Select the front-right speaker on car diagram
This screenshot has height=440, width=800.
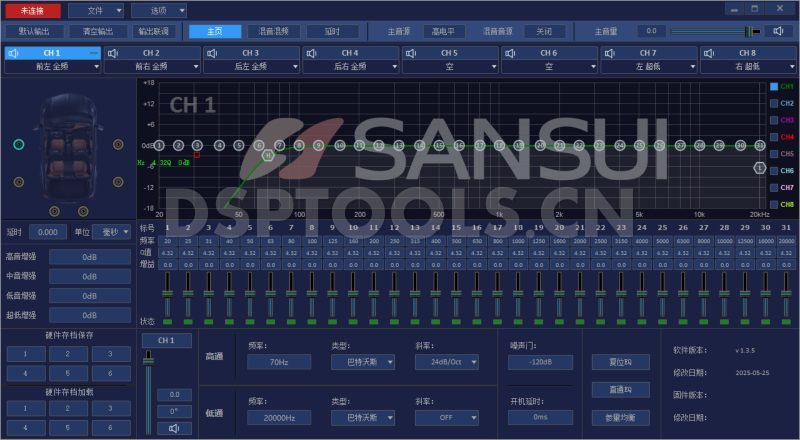pyautogui.click(x=118, y=144)
